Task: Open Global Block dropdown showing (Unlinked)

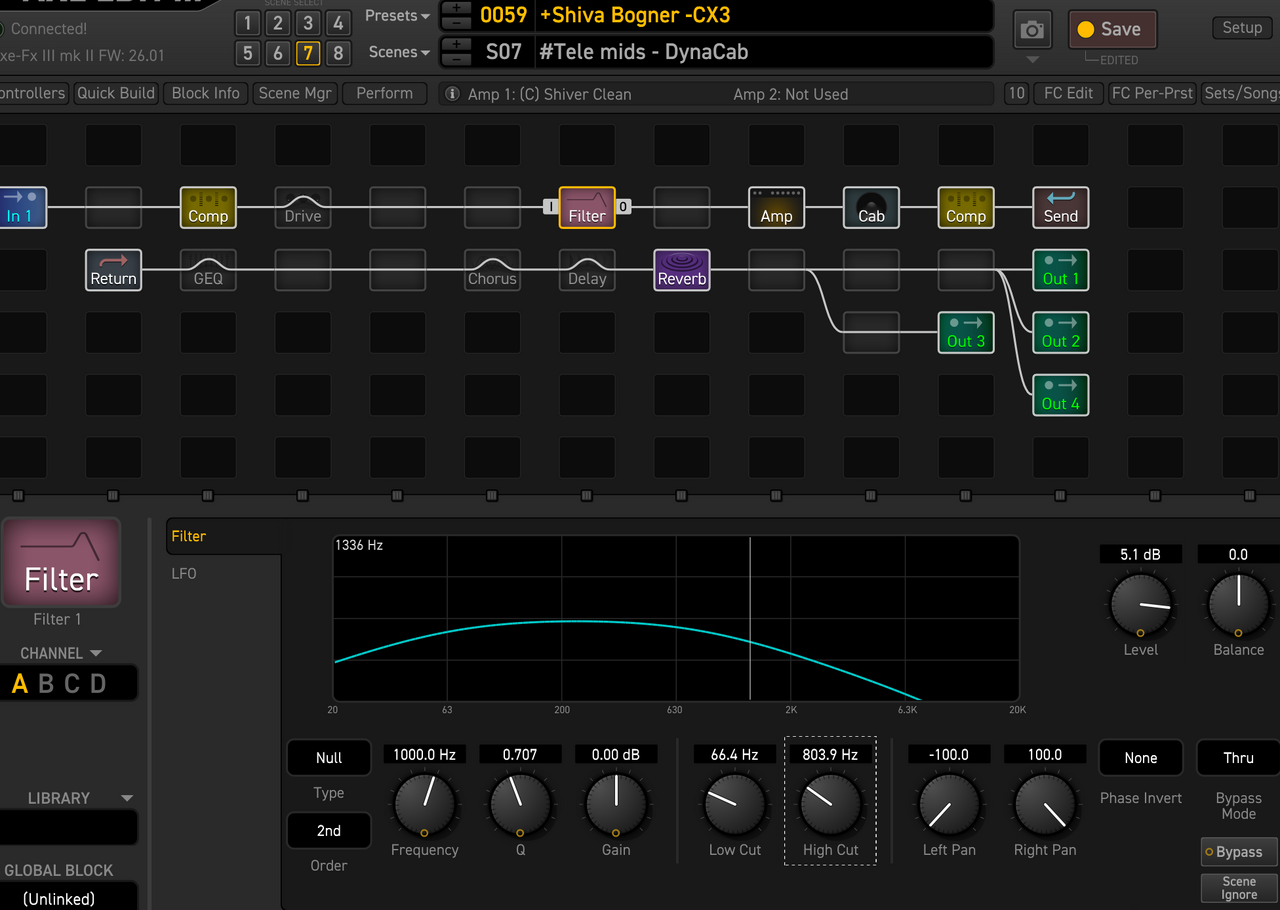Action: point(68,897)
